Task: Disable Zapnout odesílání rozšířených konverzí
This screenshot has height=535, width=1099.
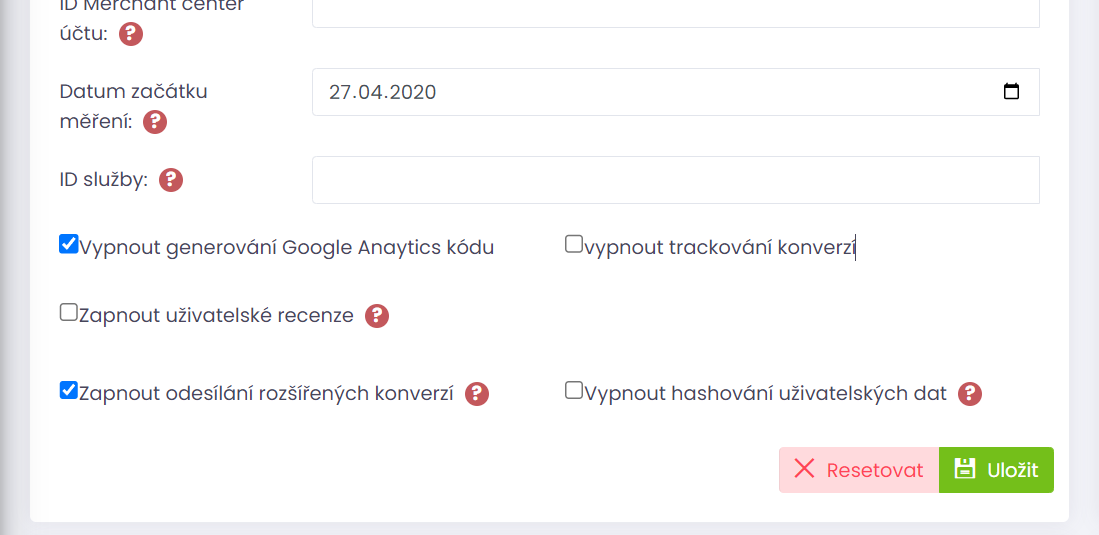Action: coord(68,390)
